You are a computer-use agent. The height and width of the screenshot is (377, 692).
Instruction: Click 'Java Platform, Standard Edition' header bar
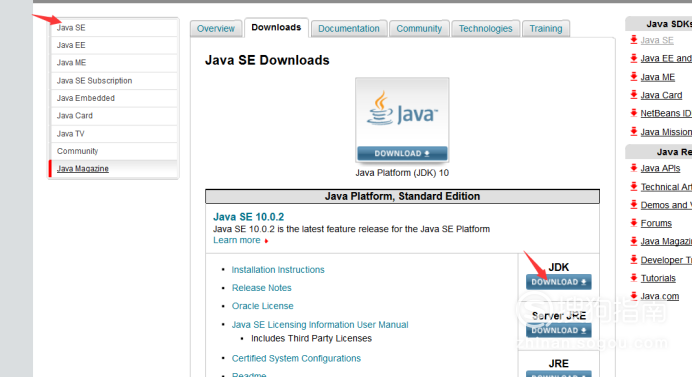(402, 196)
